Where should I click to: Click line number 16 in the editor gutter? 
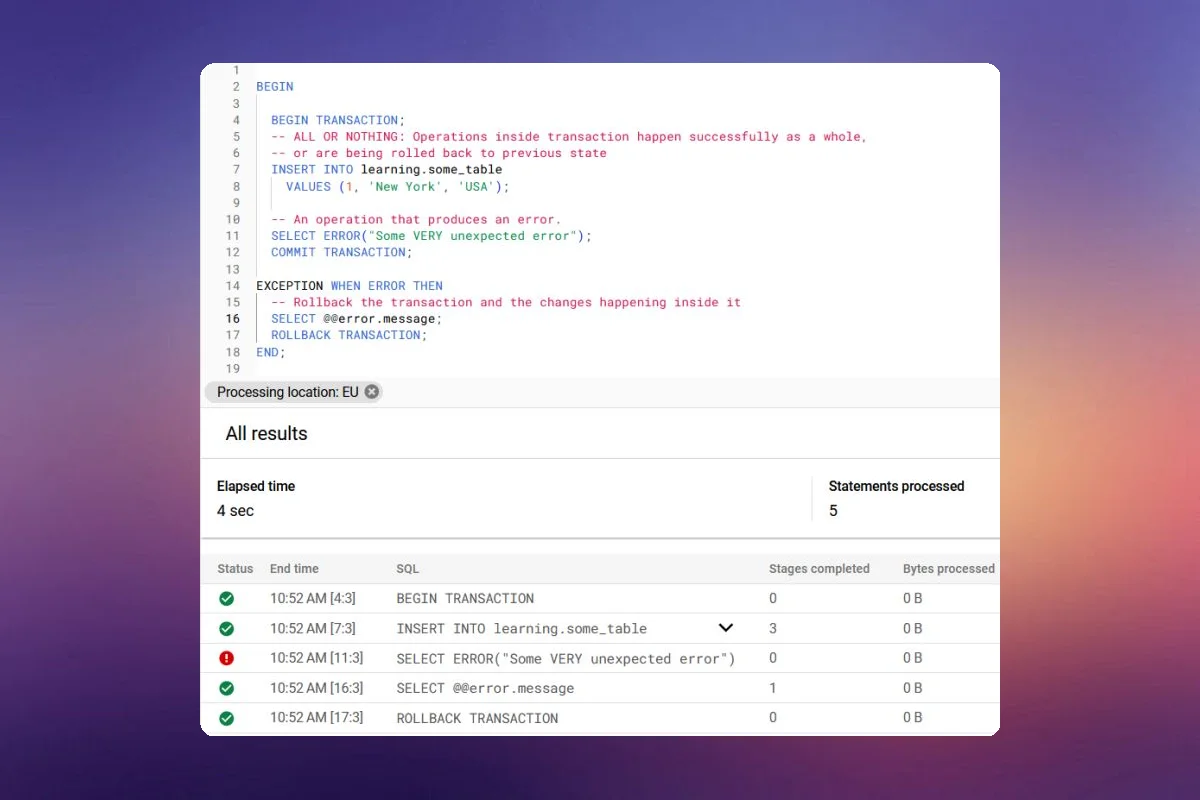click(233, 318)
